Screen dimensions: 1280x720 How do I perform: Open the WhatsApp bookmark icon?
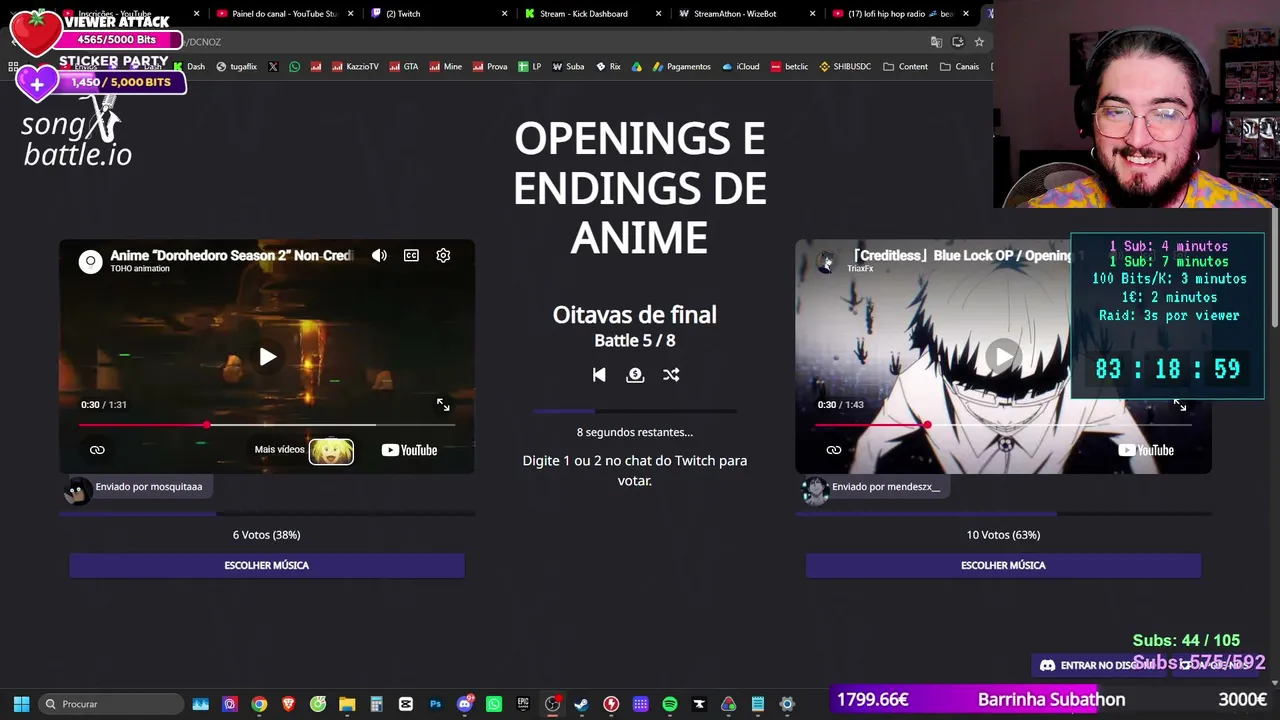294,67
